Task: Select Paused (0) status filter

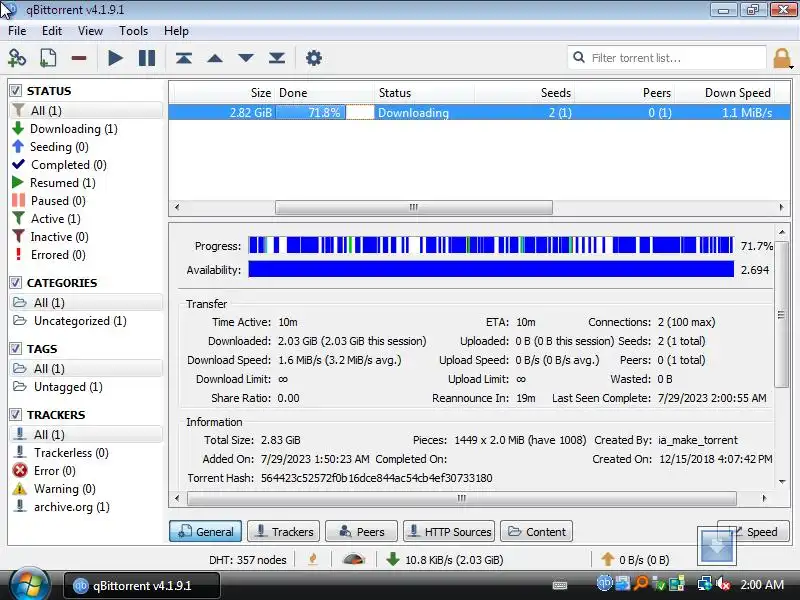Action: point(58,201)
